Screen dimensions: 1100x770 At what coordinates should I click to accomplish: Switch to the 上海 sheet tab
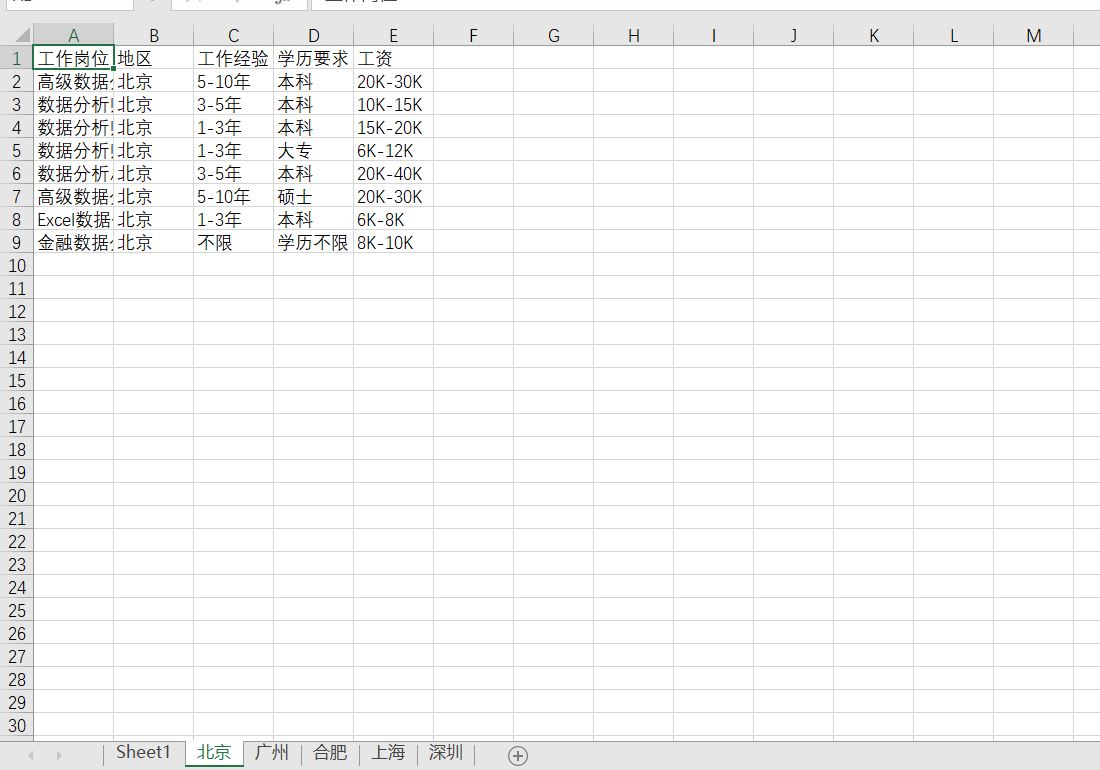(x=388, y=752)
